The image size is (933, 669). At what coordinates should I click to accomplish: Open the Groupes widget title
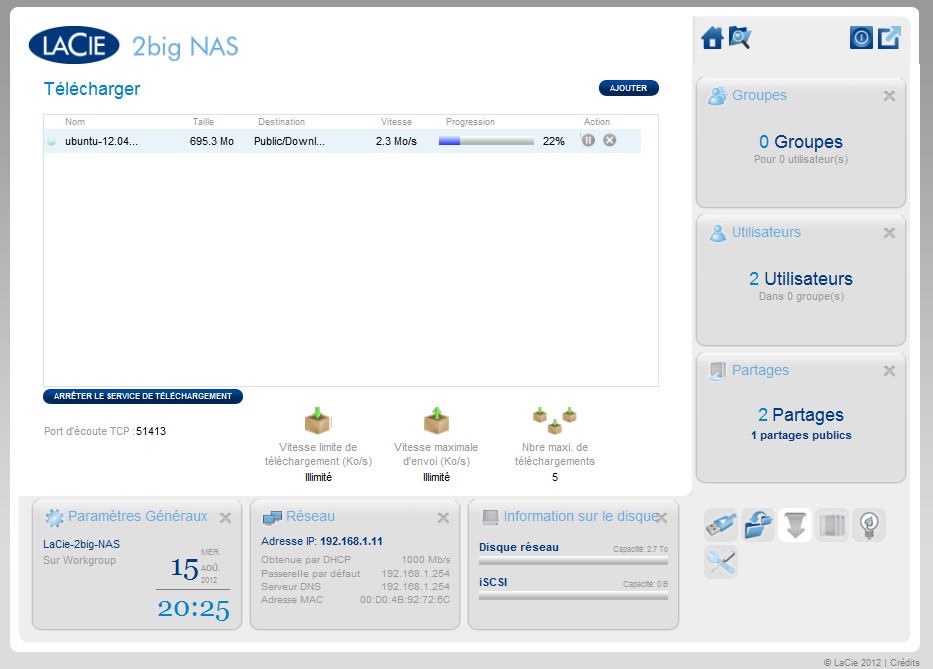tap(759, 95)
